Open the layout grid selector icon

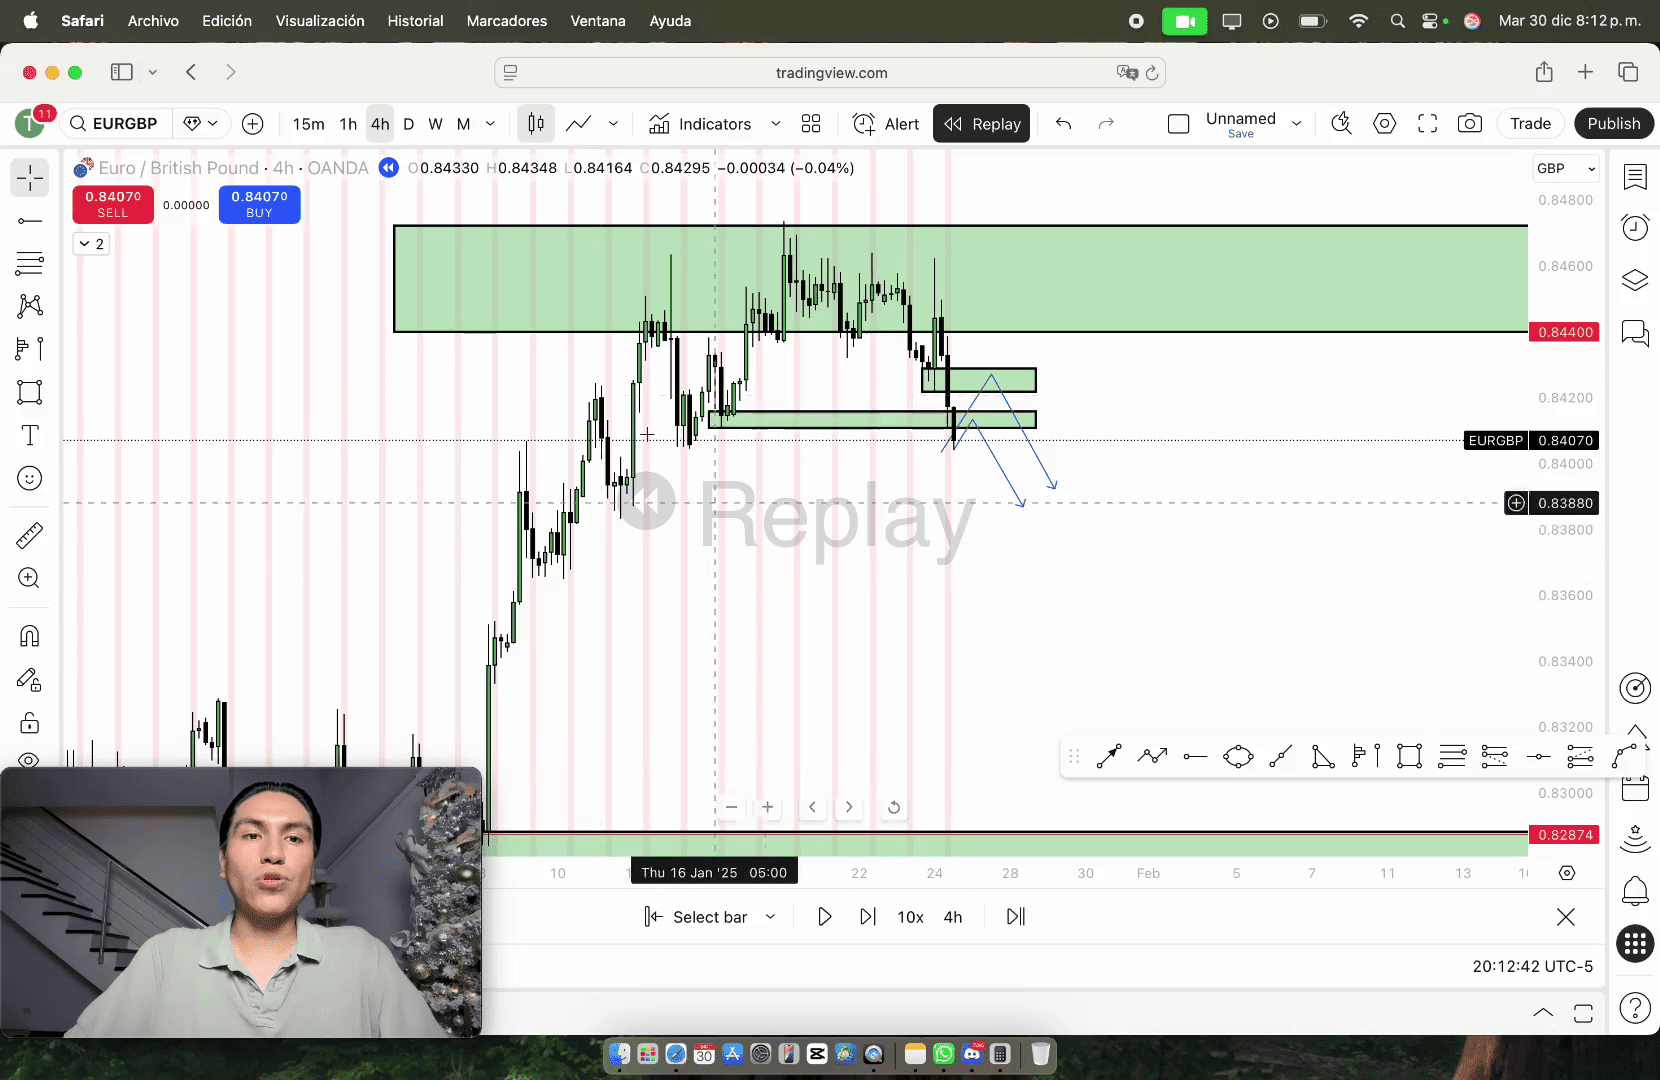(811, 124)
